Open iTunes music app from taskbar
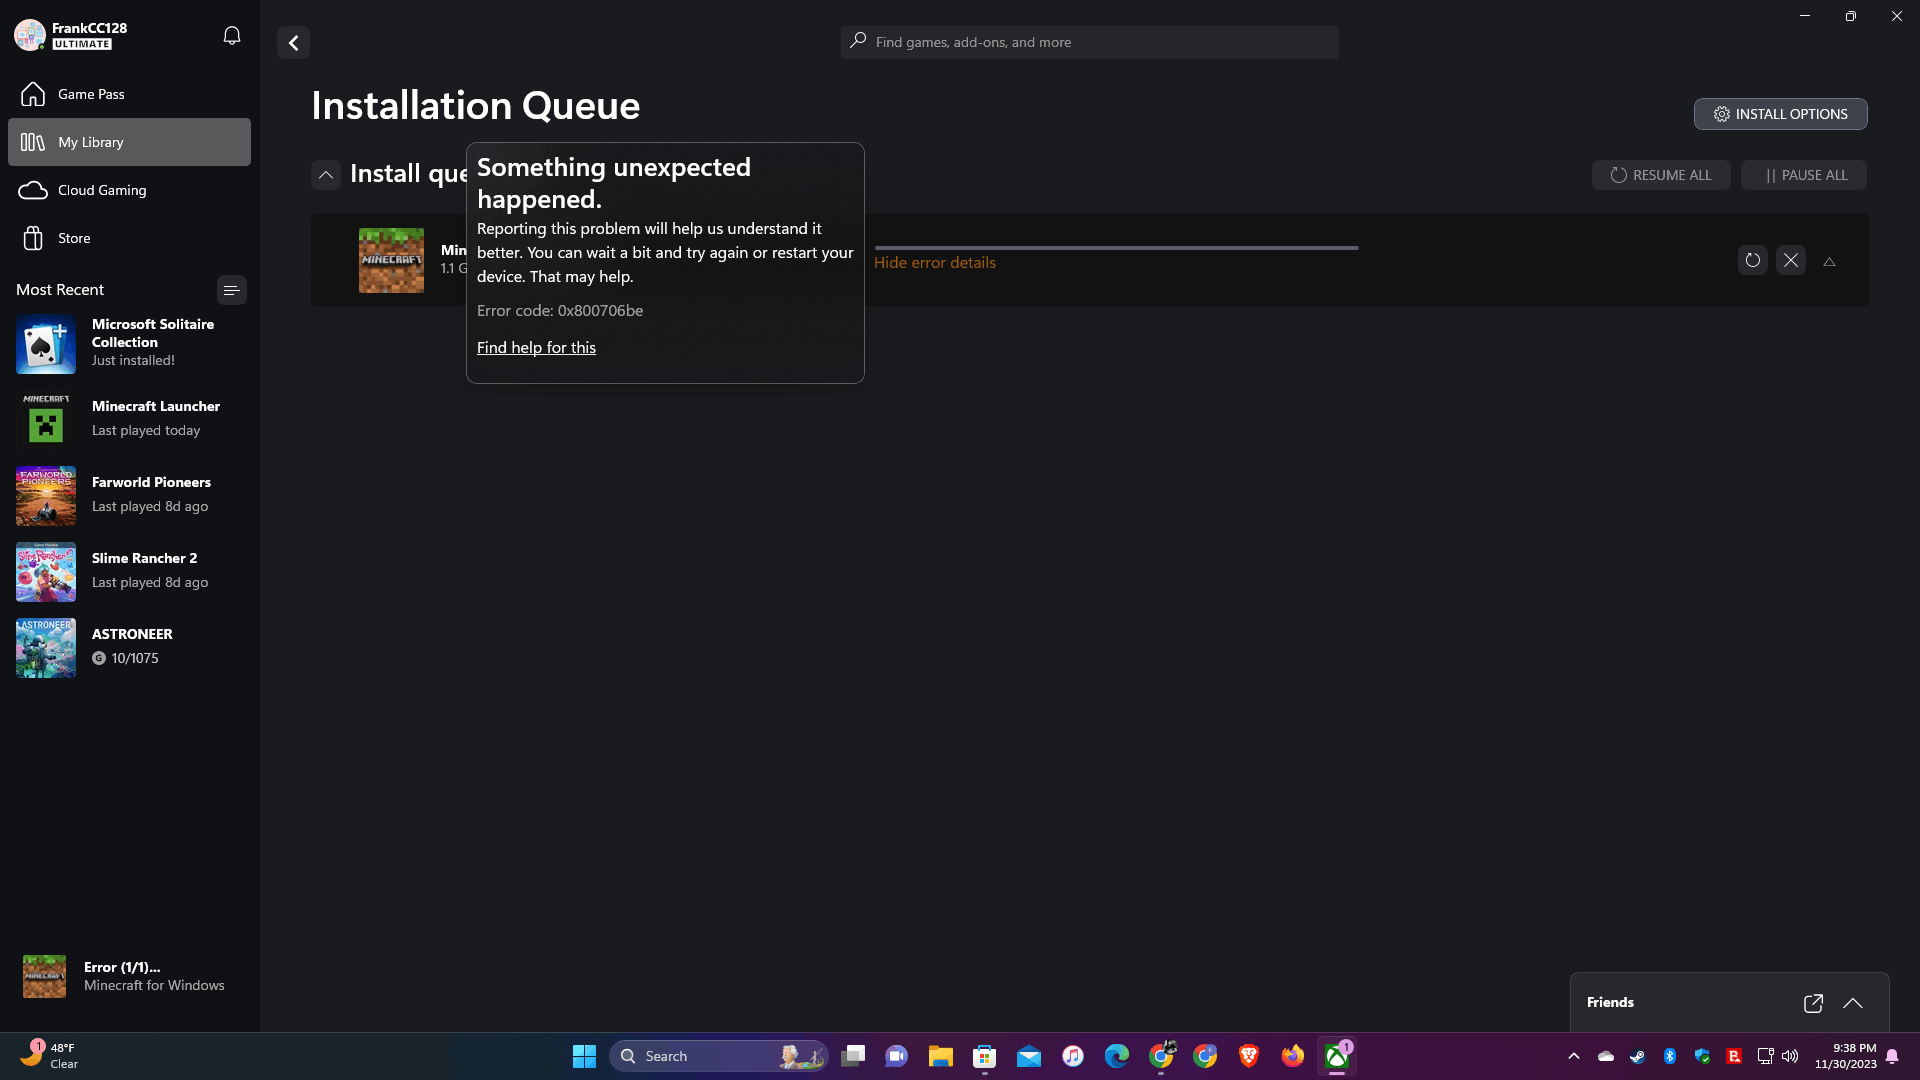The width and height of the screenshot is (1920, 1080). pos(1073,1056)
